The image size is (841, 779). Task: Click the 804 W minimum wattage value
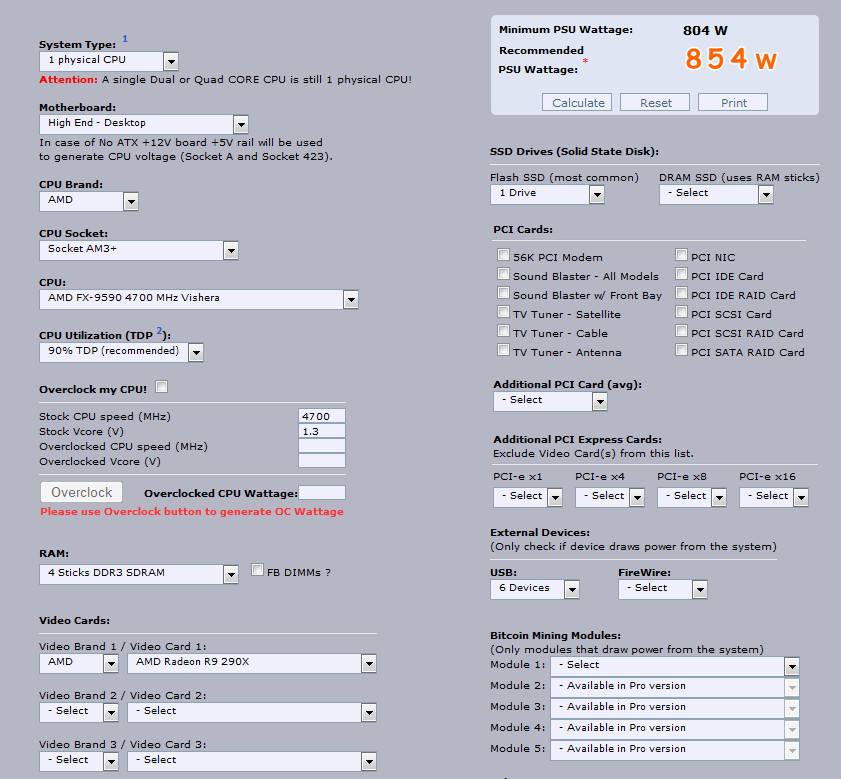coord(705,31)
